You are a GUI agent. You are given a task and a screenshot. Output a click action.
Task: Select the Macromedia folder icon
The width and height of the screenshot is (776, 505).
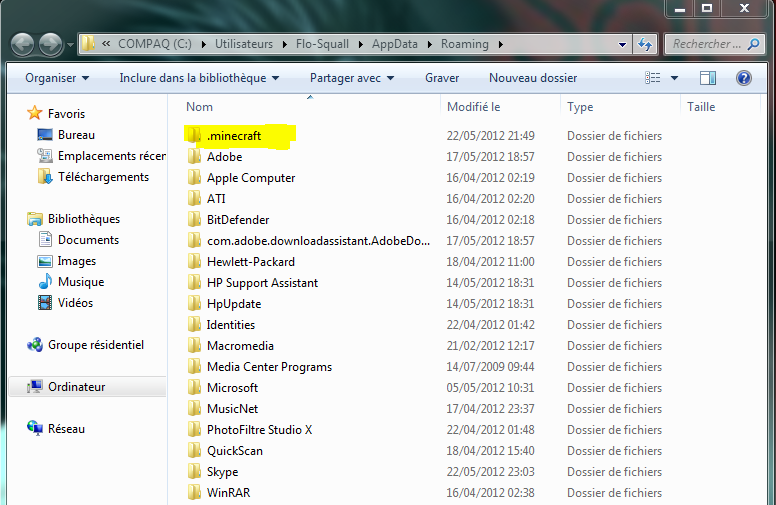click(x=194, y=346)
